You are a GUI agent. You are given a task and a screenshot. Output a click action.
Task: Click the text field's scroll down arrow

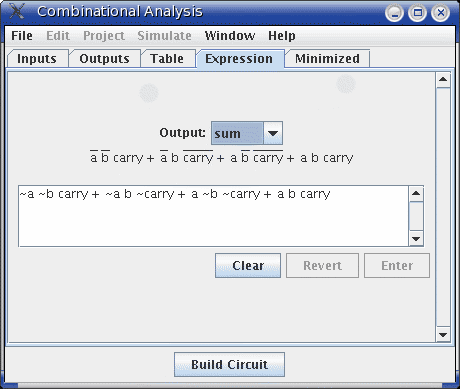tap(416, 239)
